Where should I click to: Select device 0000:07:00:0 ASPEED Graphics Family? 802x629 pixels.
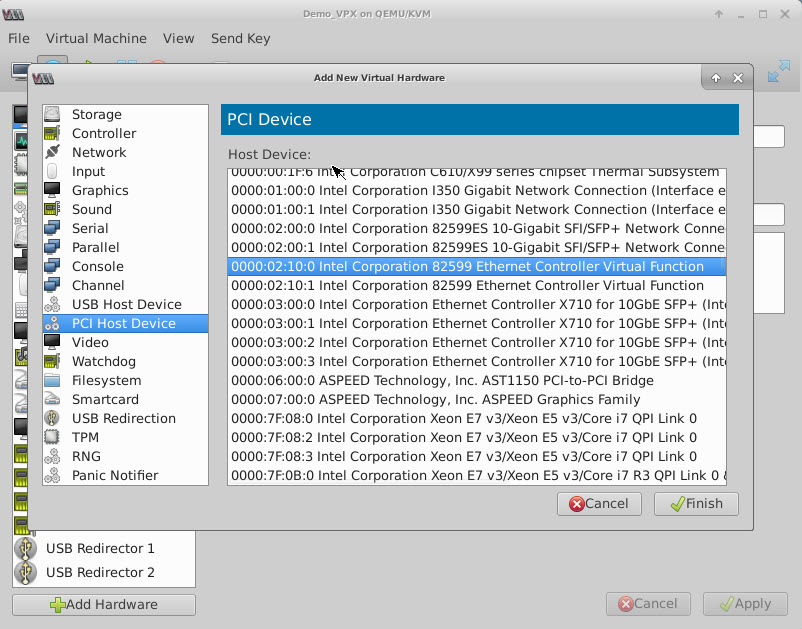point(477,399)
